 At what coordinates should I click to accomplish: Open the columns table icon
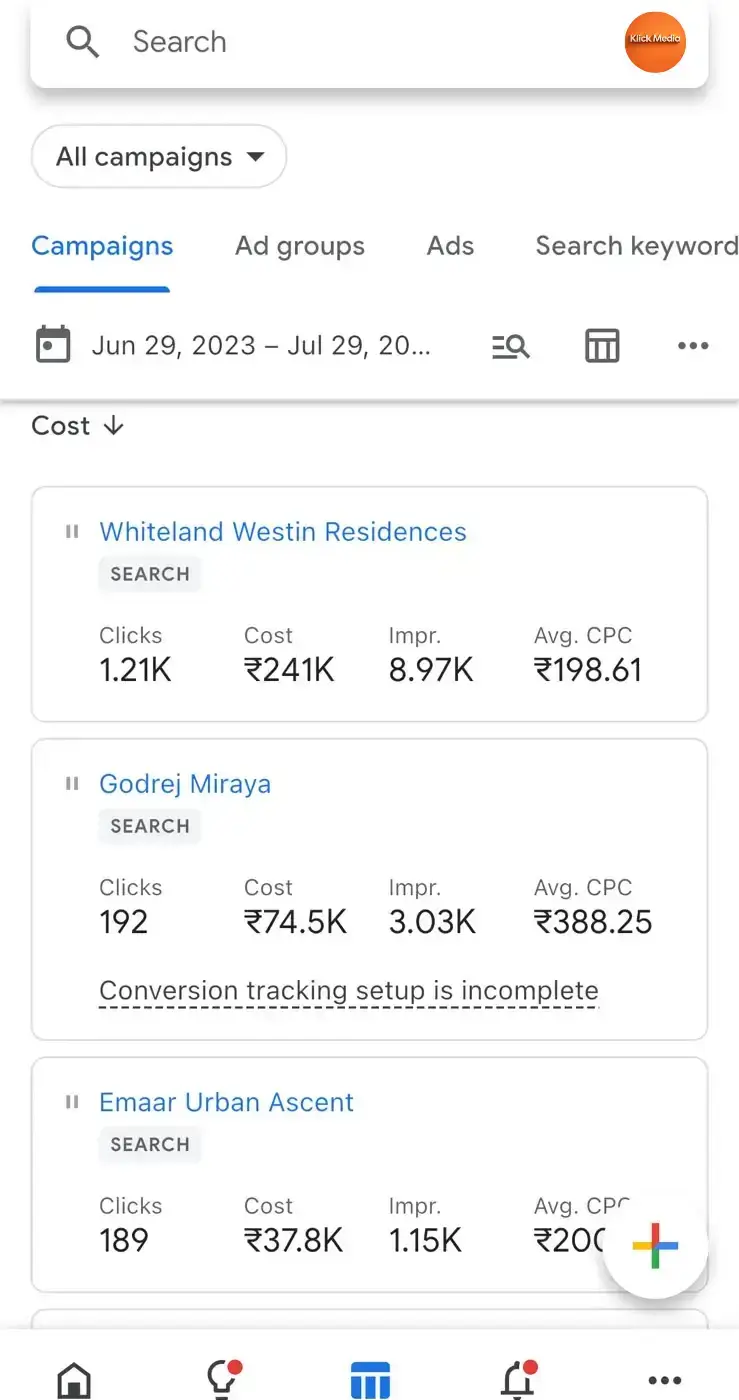pos(602,346)
